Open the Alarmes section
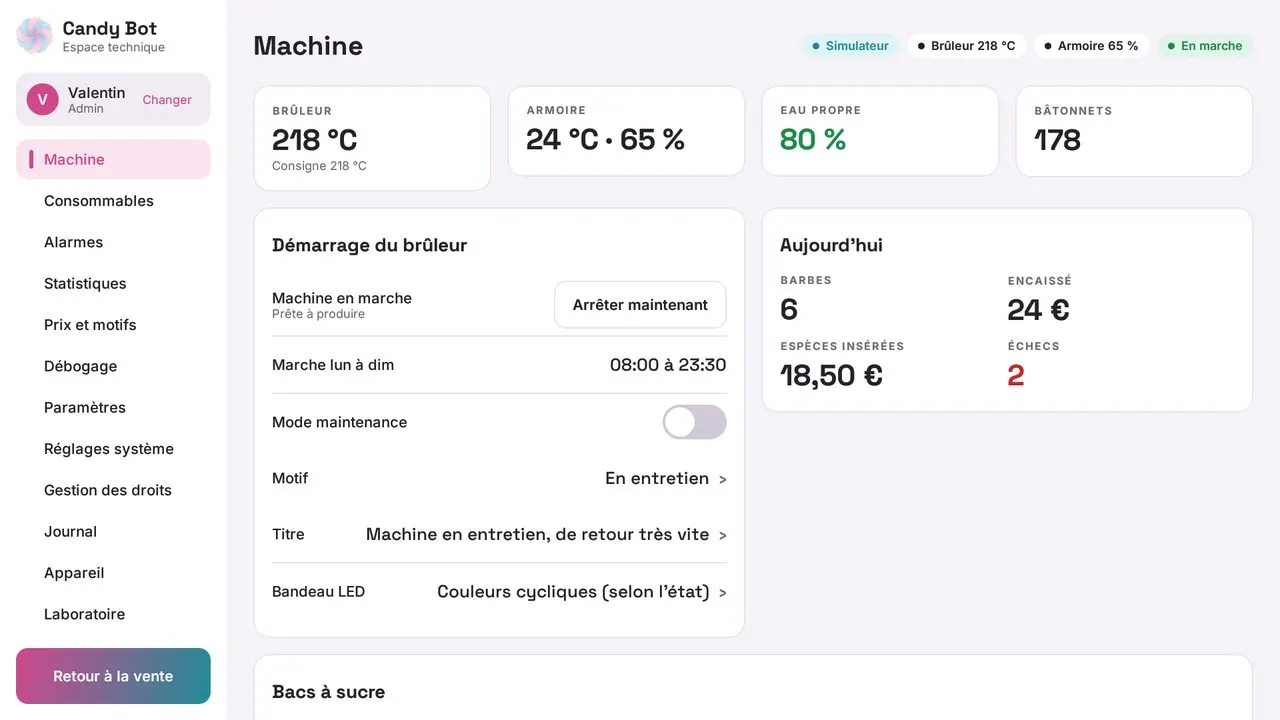Screen dimensions: 1280x720 coord(113,242)
